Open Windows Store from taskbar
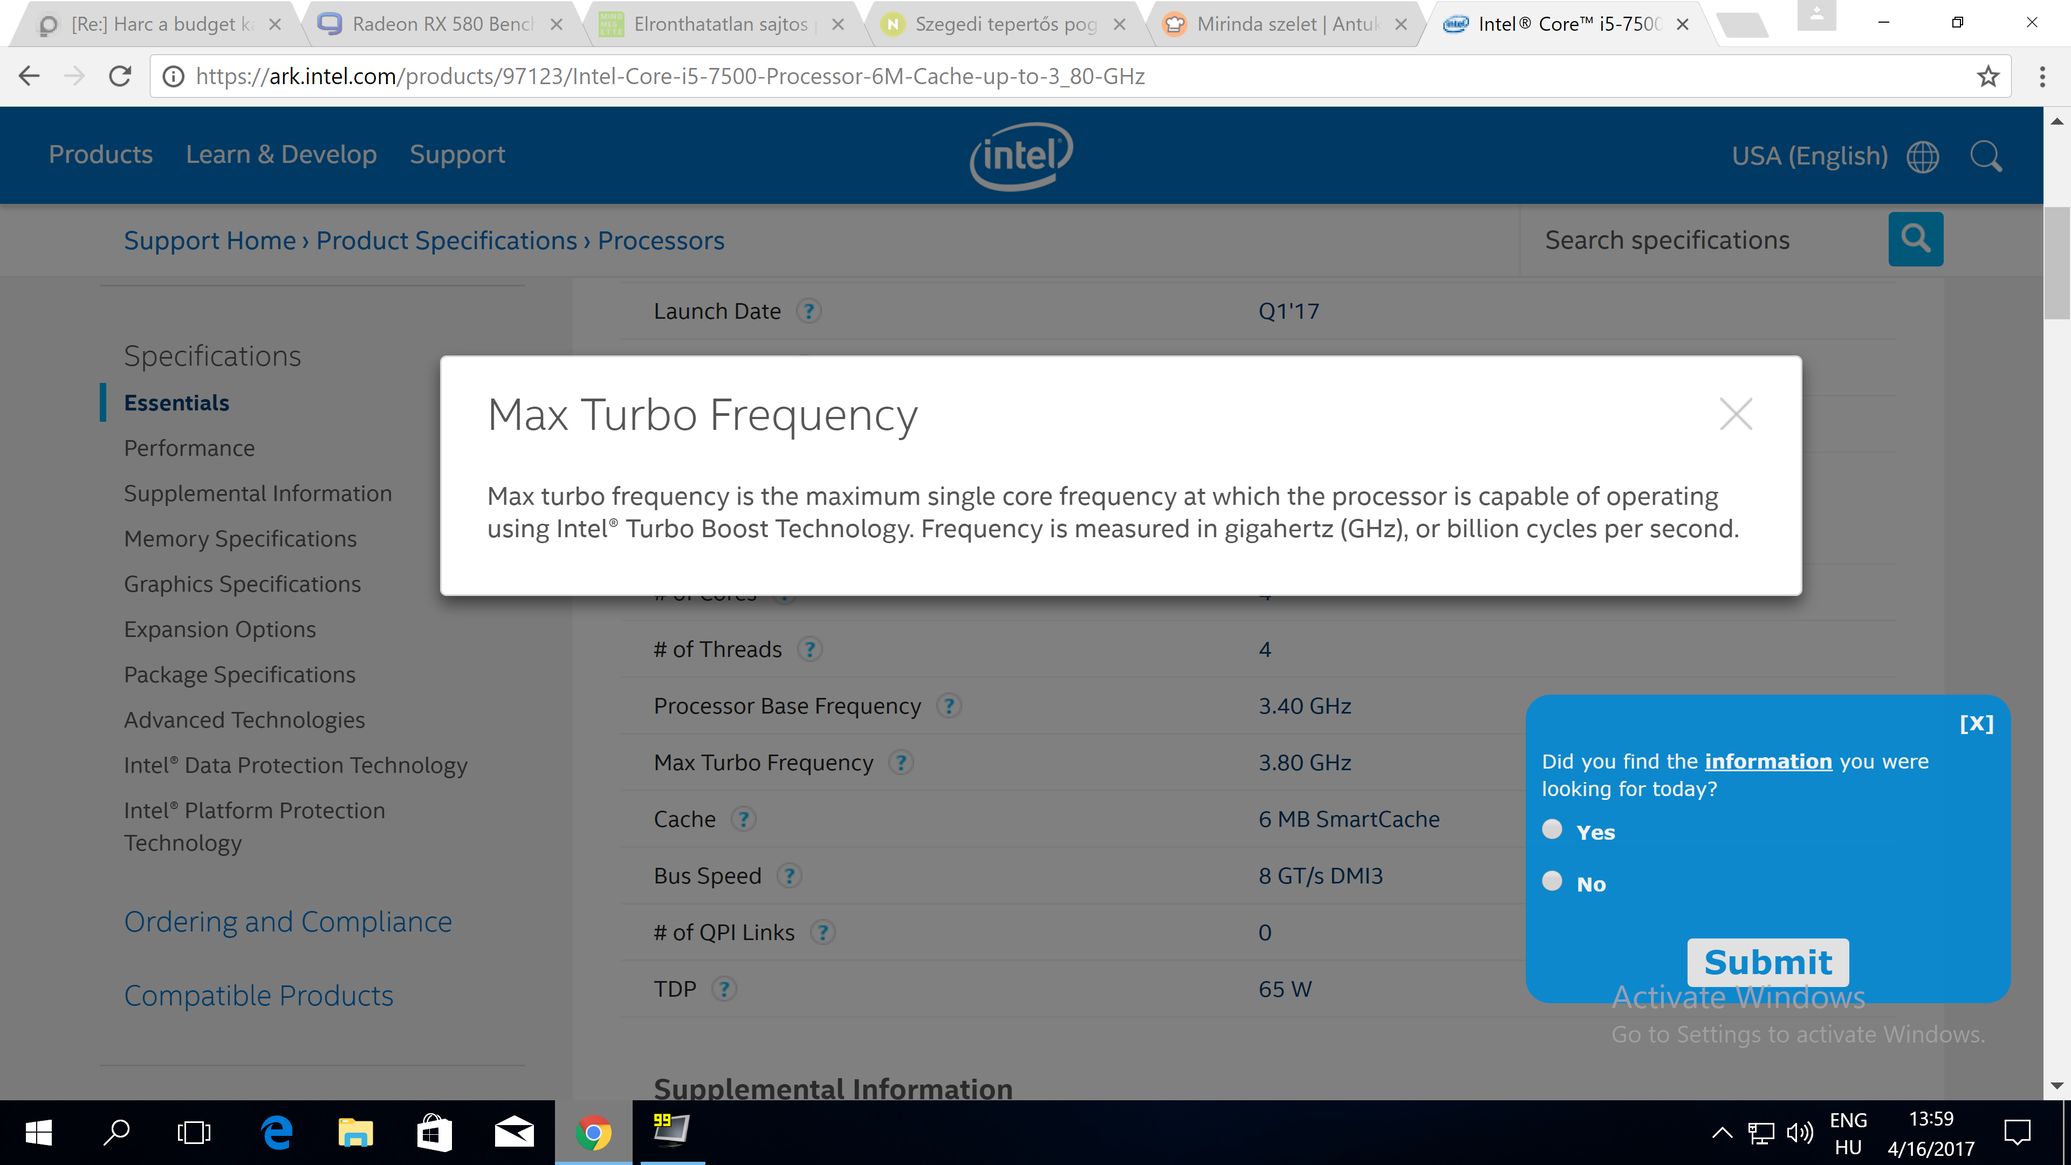Image resolution: width=2071 pixels, height=1165 pixels. 434,1132
